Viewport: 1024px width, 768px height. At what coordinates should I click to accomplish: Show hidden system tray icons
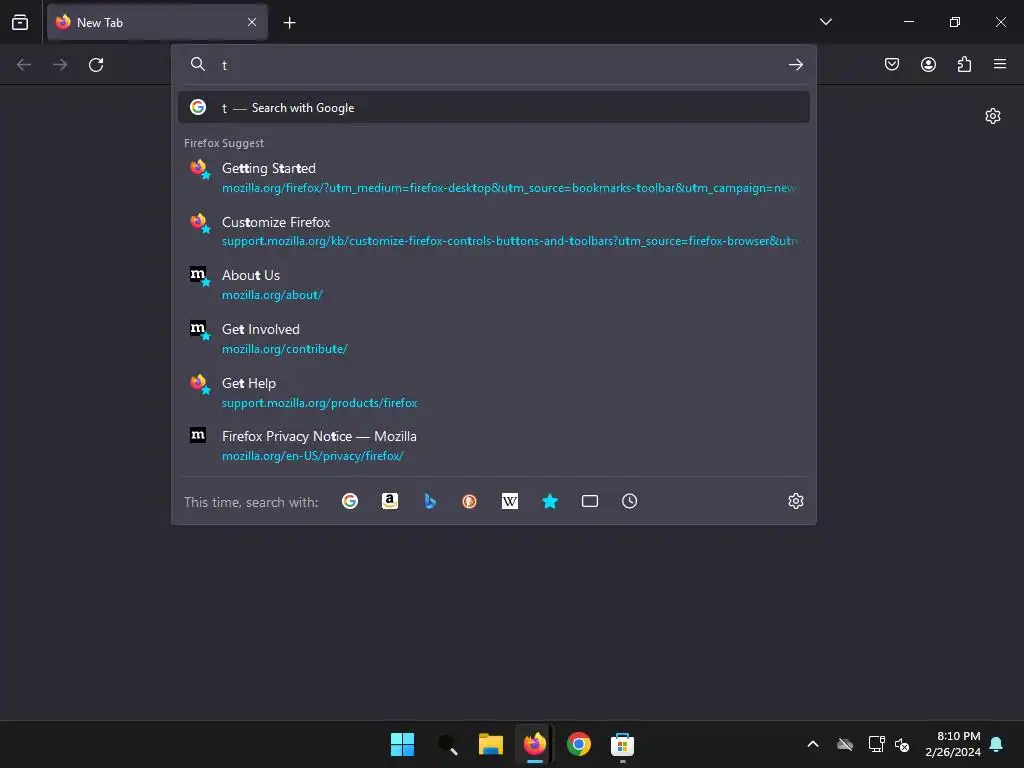(x=812, y=744)
